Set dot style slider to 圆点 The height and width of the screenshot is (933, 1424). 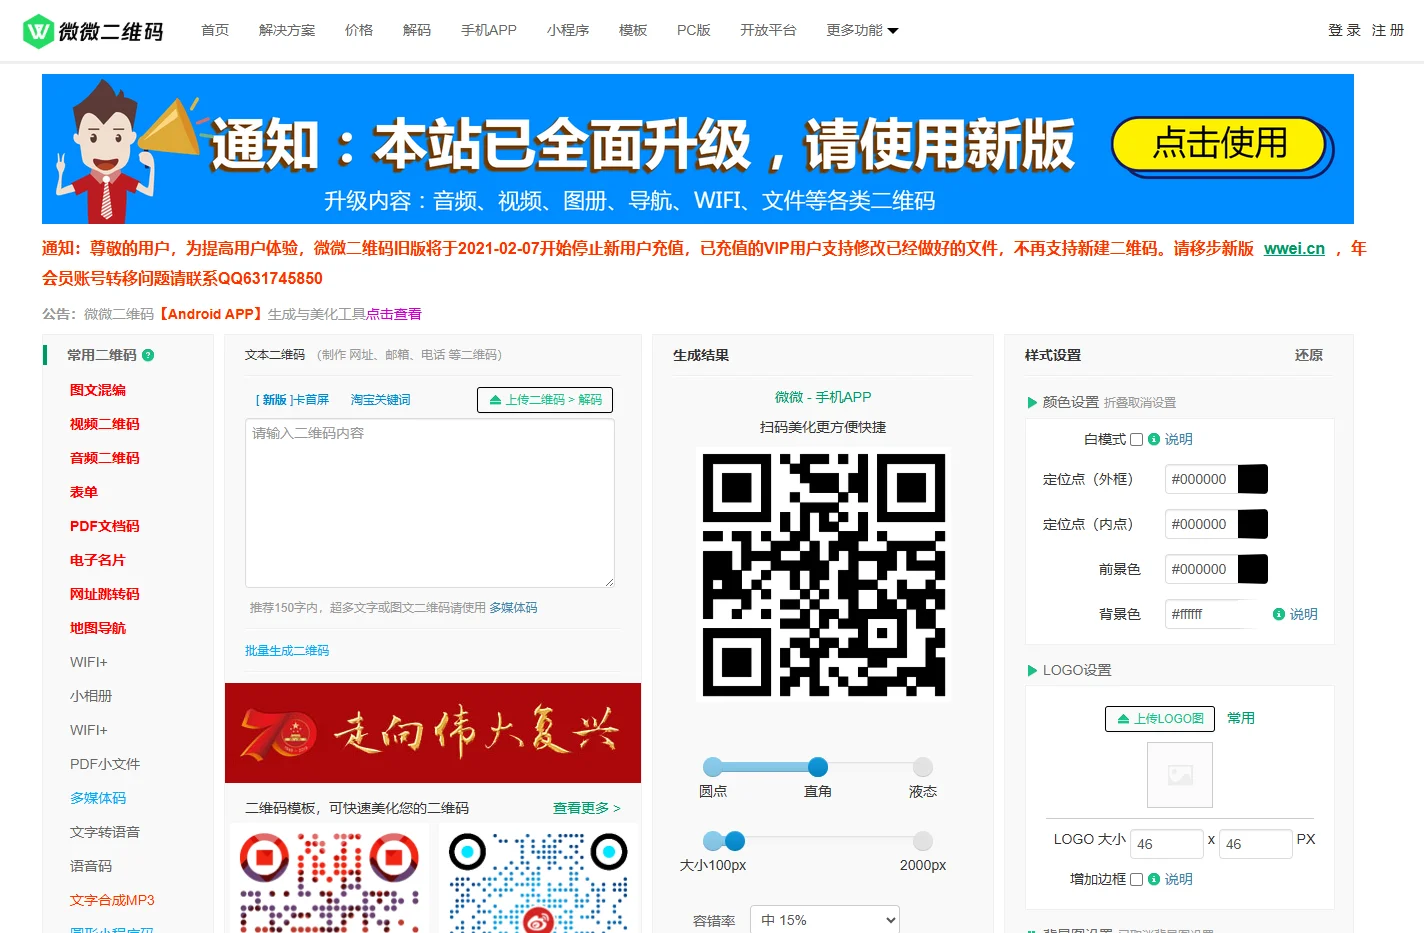713,767
